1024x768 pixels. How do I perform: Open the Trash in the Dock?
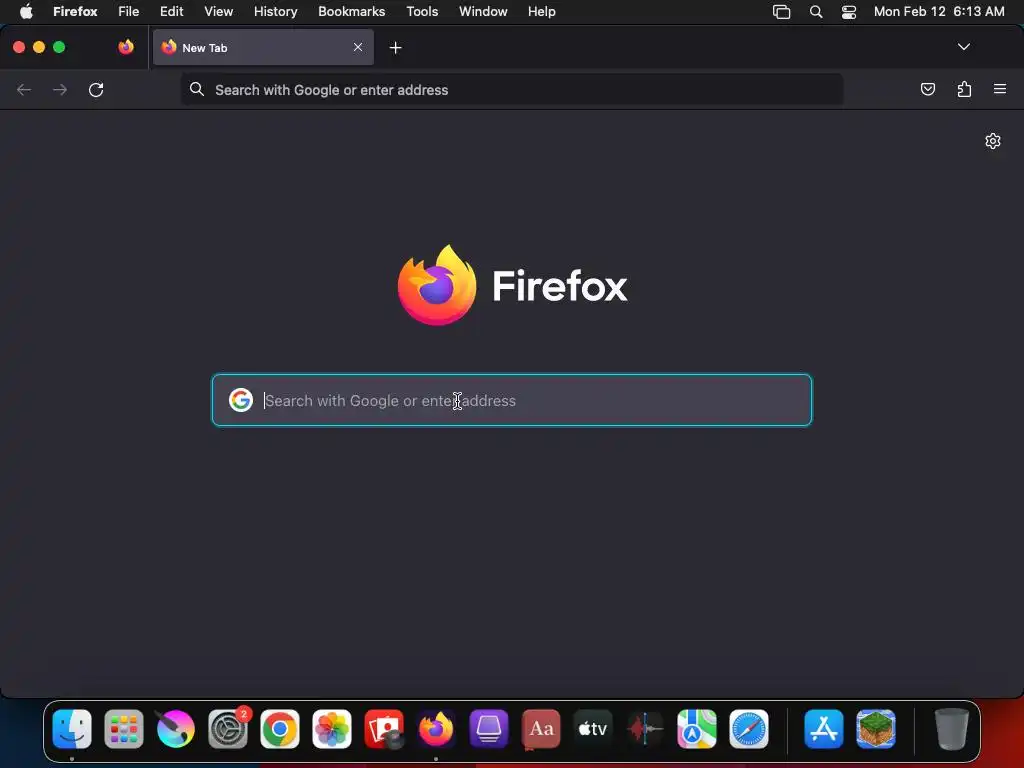952,729
